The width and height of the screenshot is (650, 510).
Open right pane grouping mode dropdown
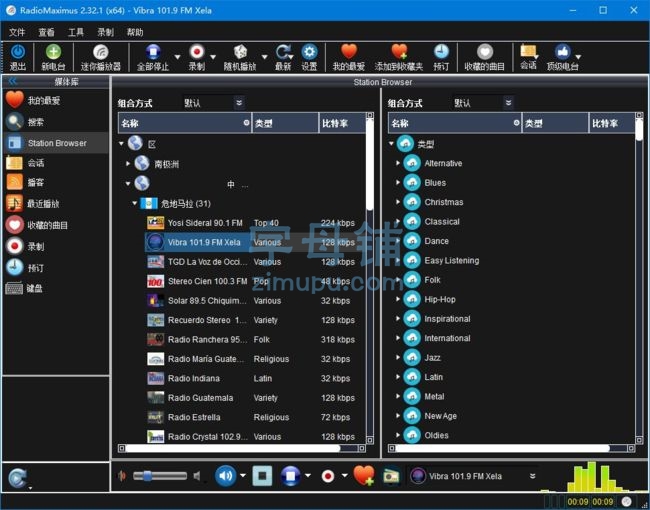click(484, 103)
